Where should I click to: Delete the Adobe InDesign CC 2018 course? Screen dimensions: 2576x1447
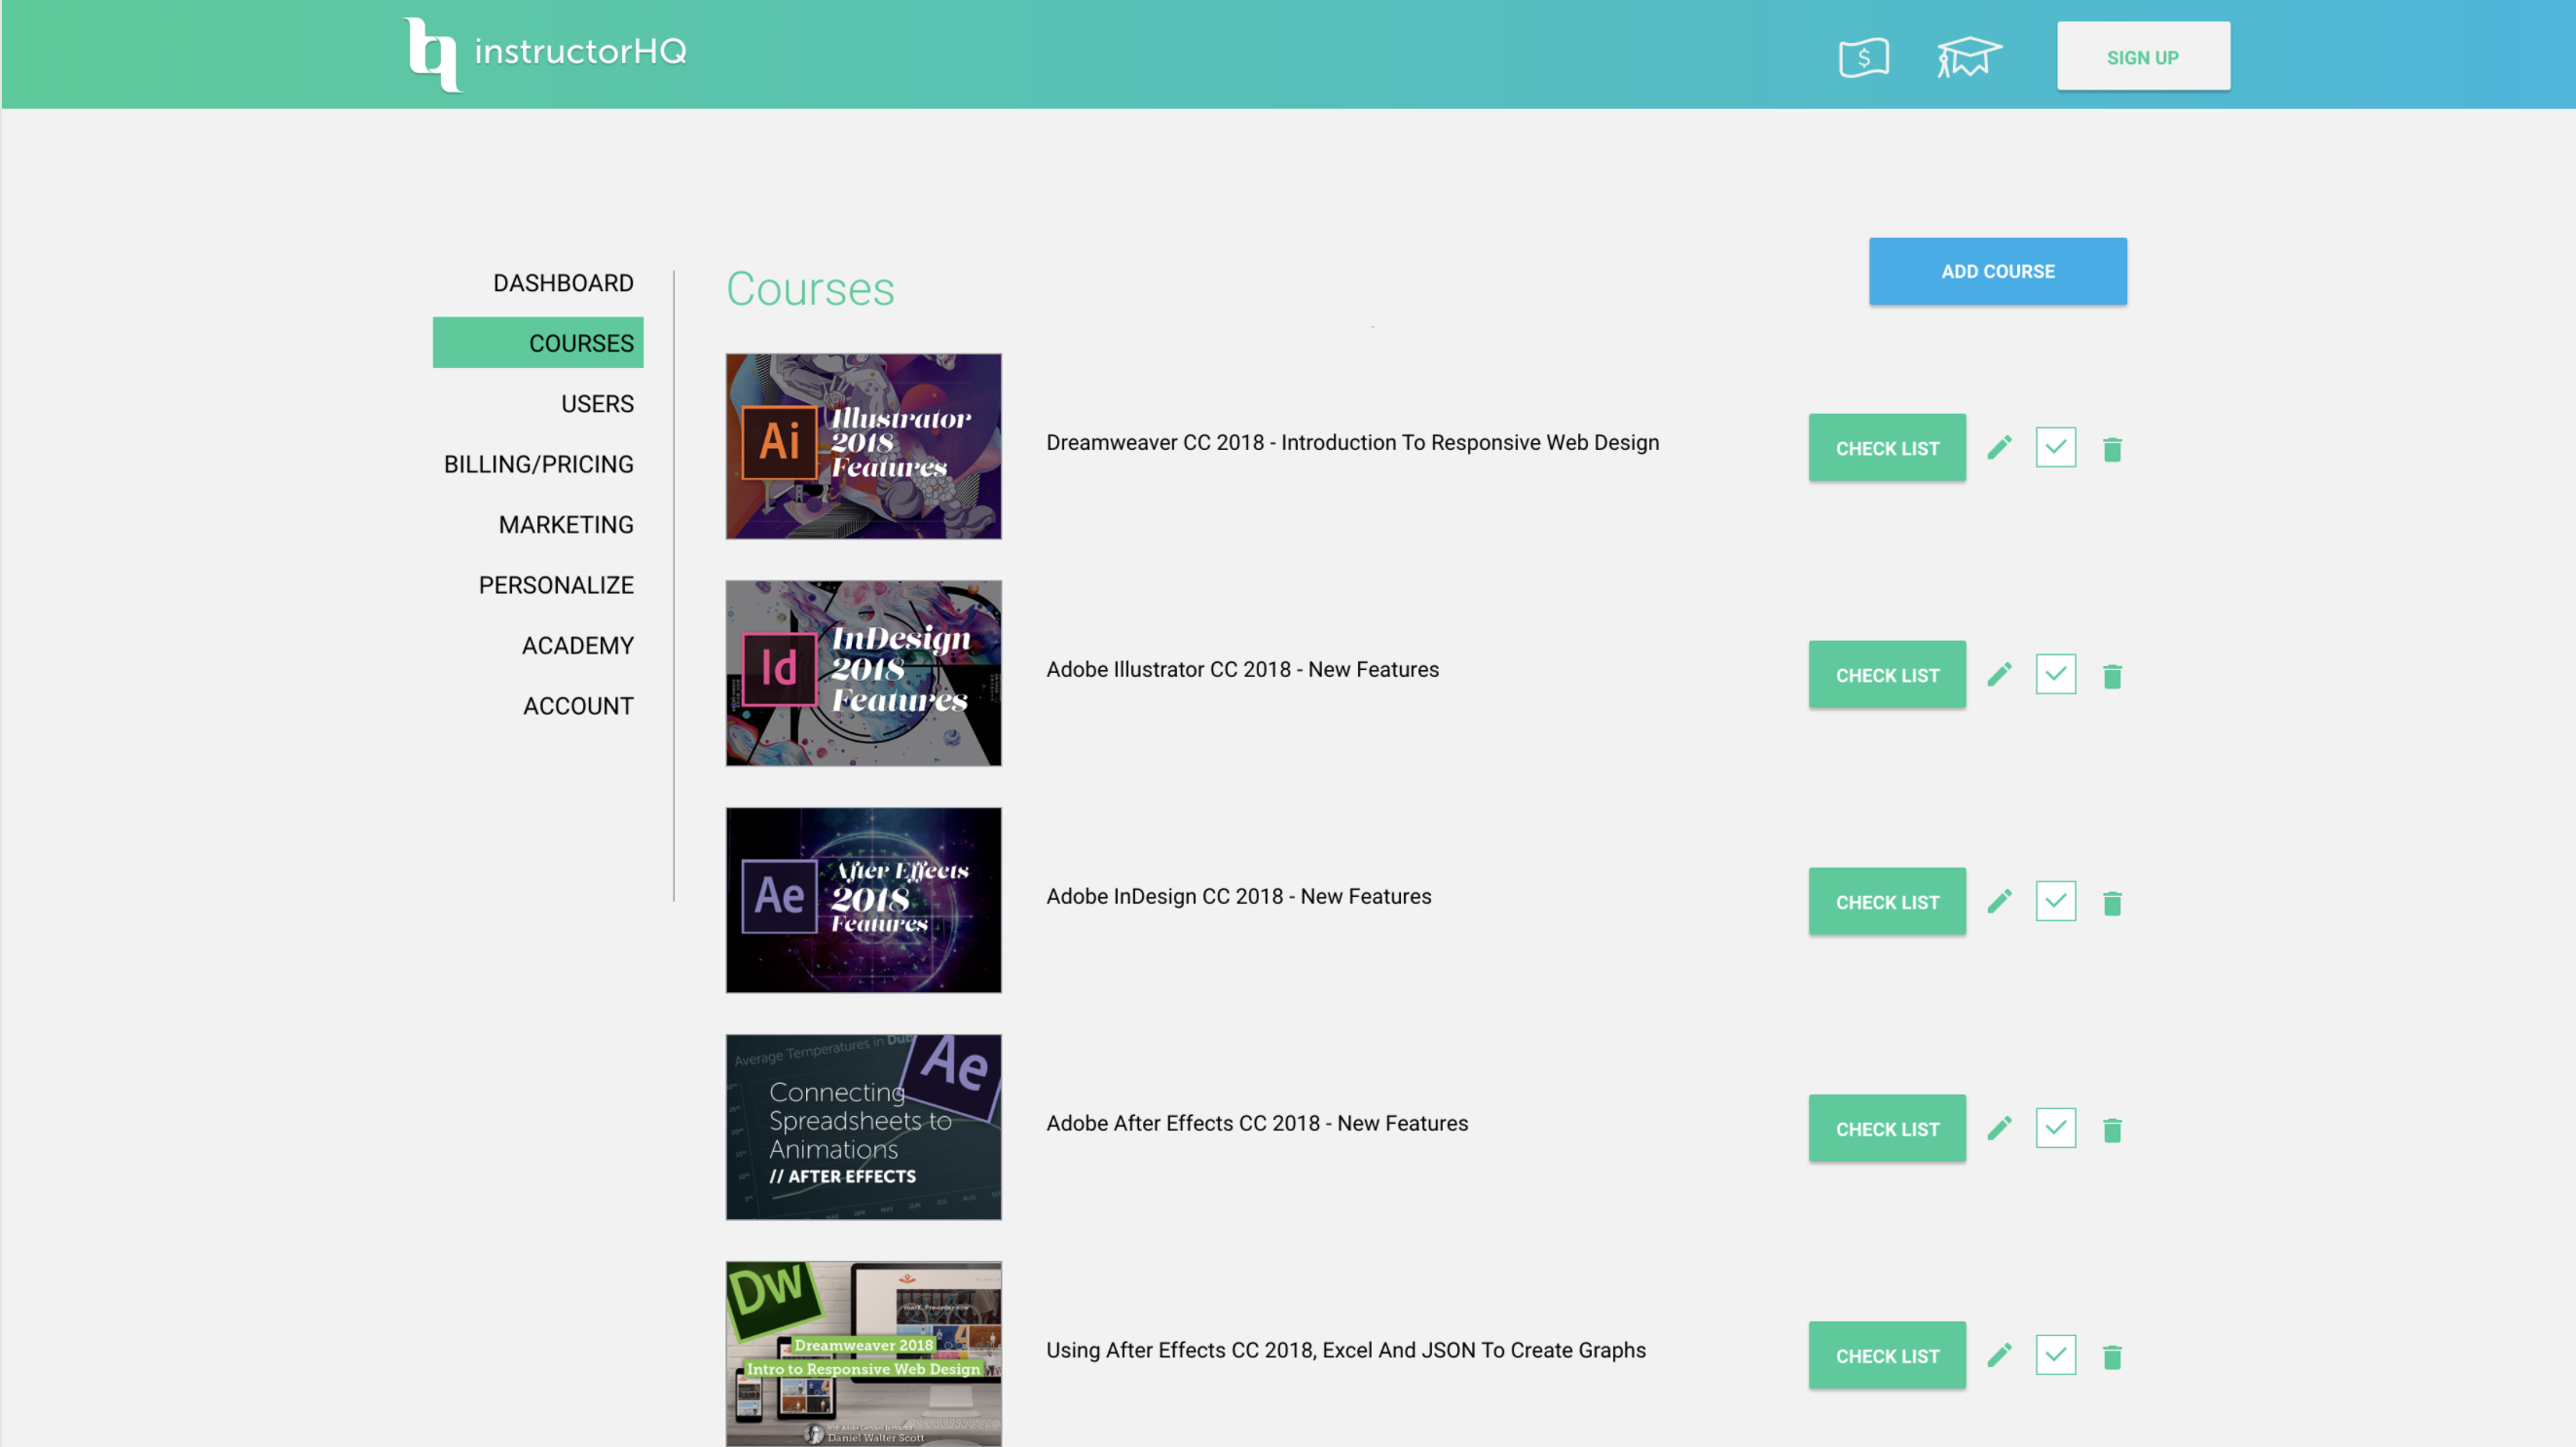pyautogui.click(x=2113, y=901)
